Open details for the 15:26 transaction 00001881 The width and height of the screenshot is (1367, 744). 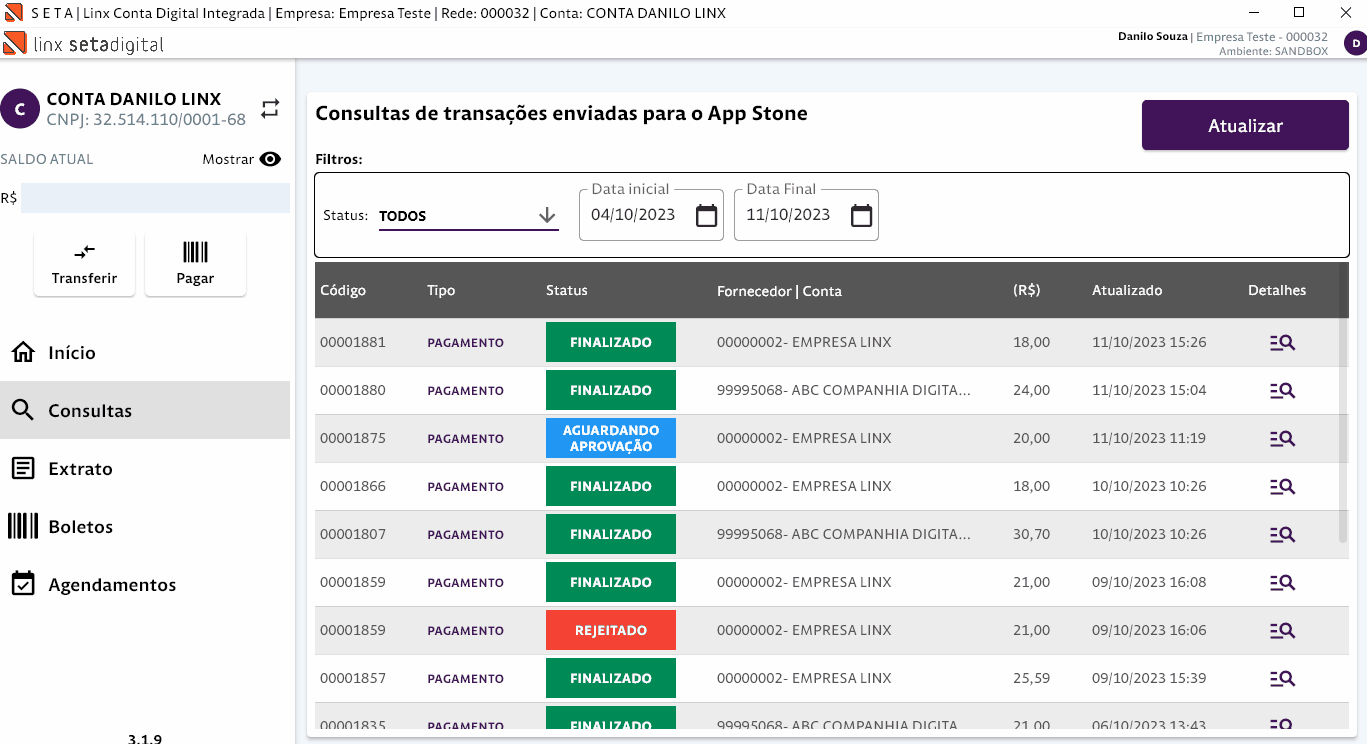point(1282,343)
